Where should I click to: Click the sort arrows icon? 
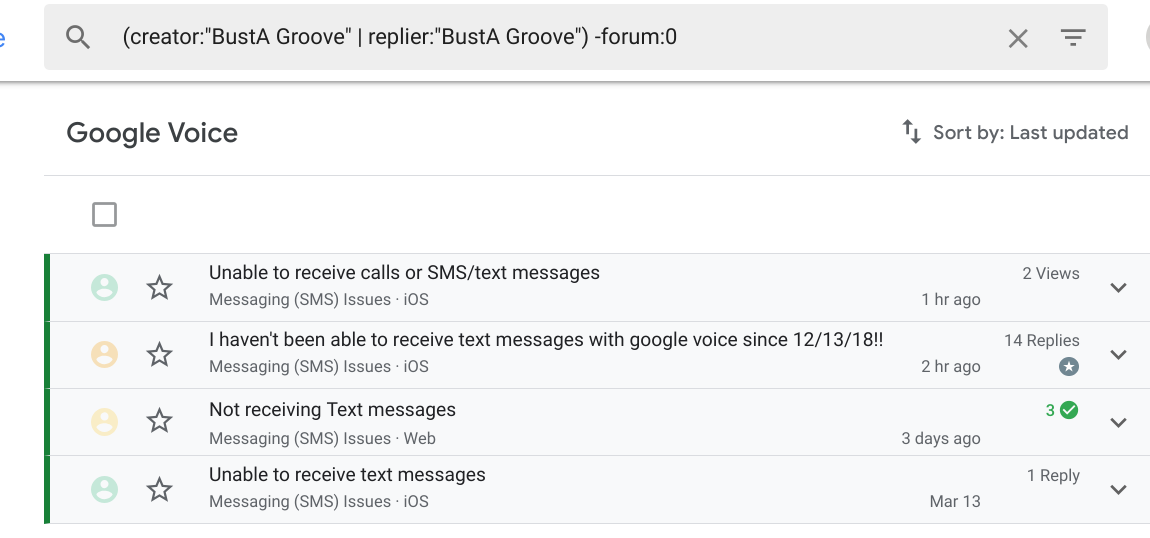click(x=911, y=132)
